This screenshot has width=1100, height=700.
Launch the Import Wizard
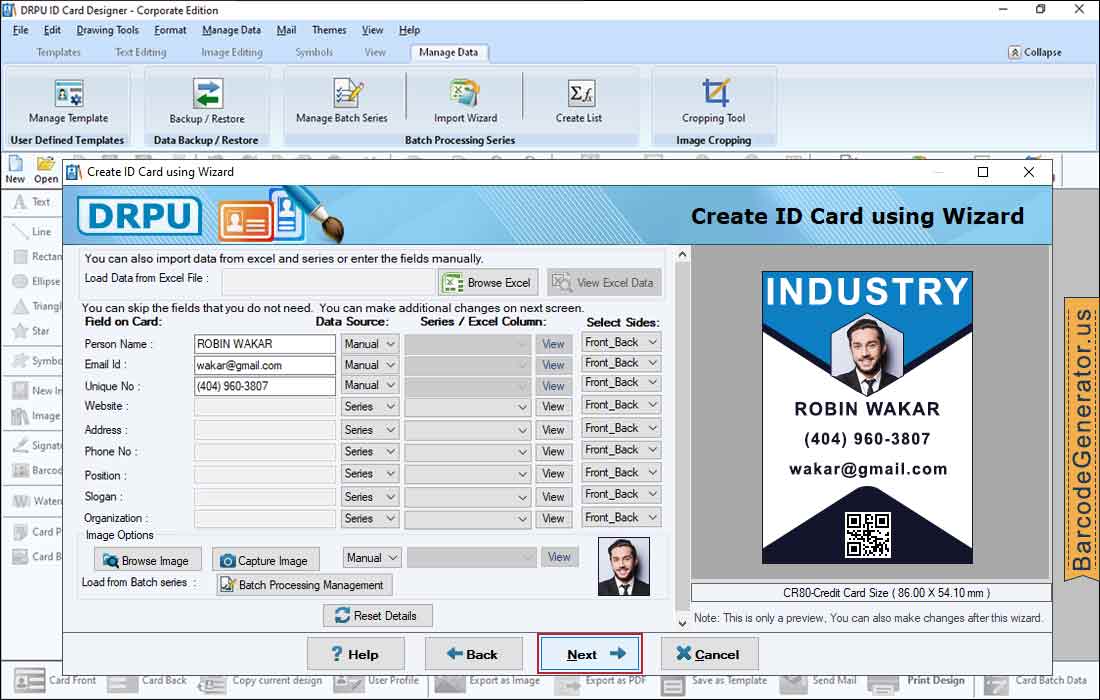(x=465, y=102)
